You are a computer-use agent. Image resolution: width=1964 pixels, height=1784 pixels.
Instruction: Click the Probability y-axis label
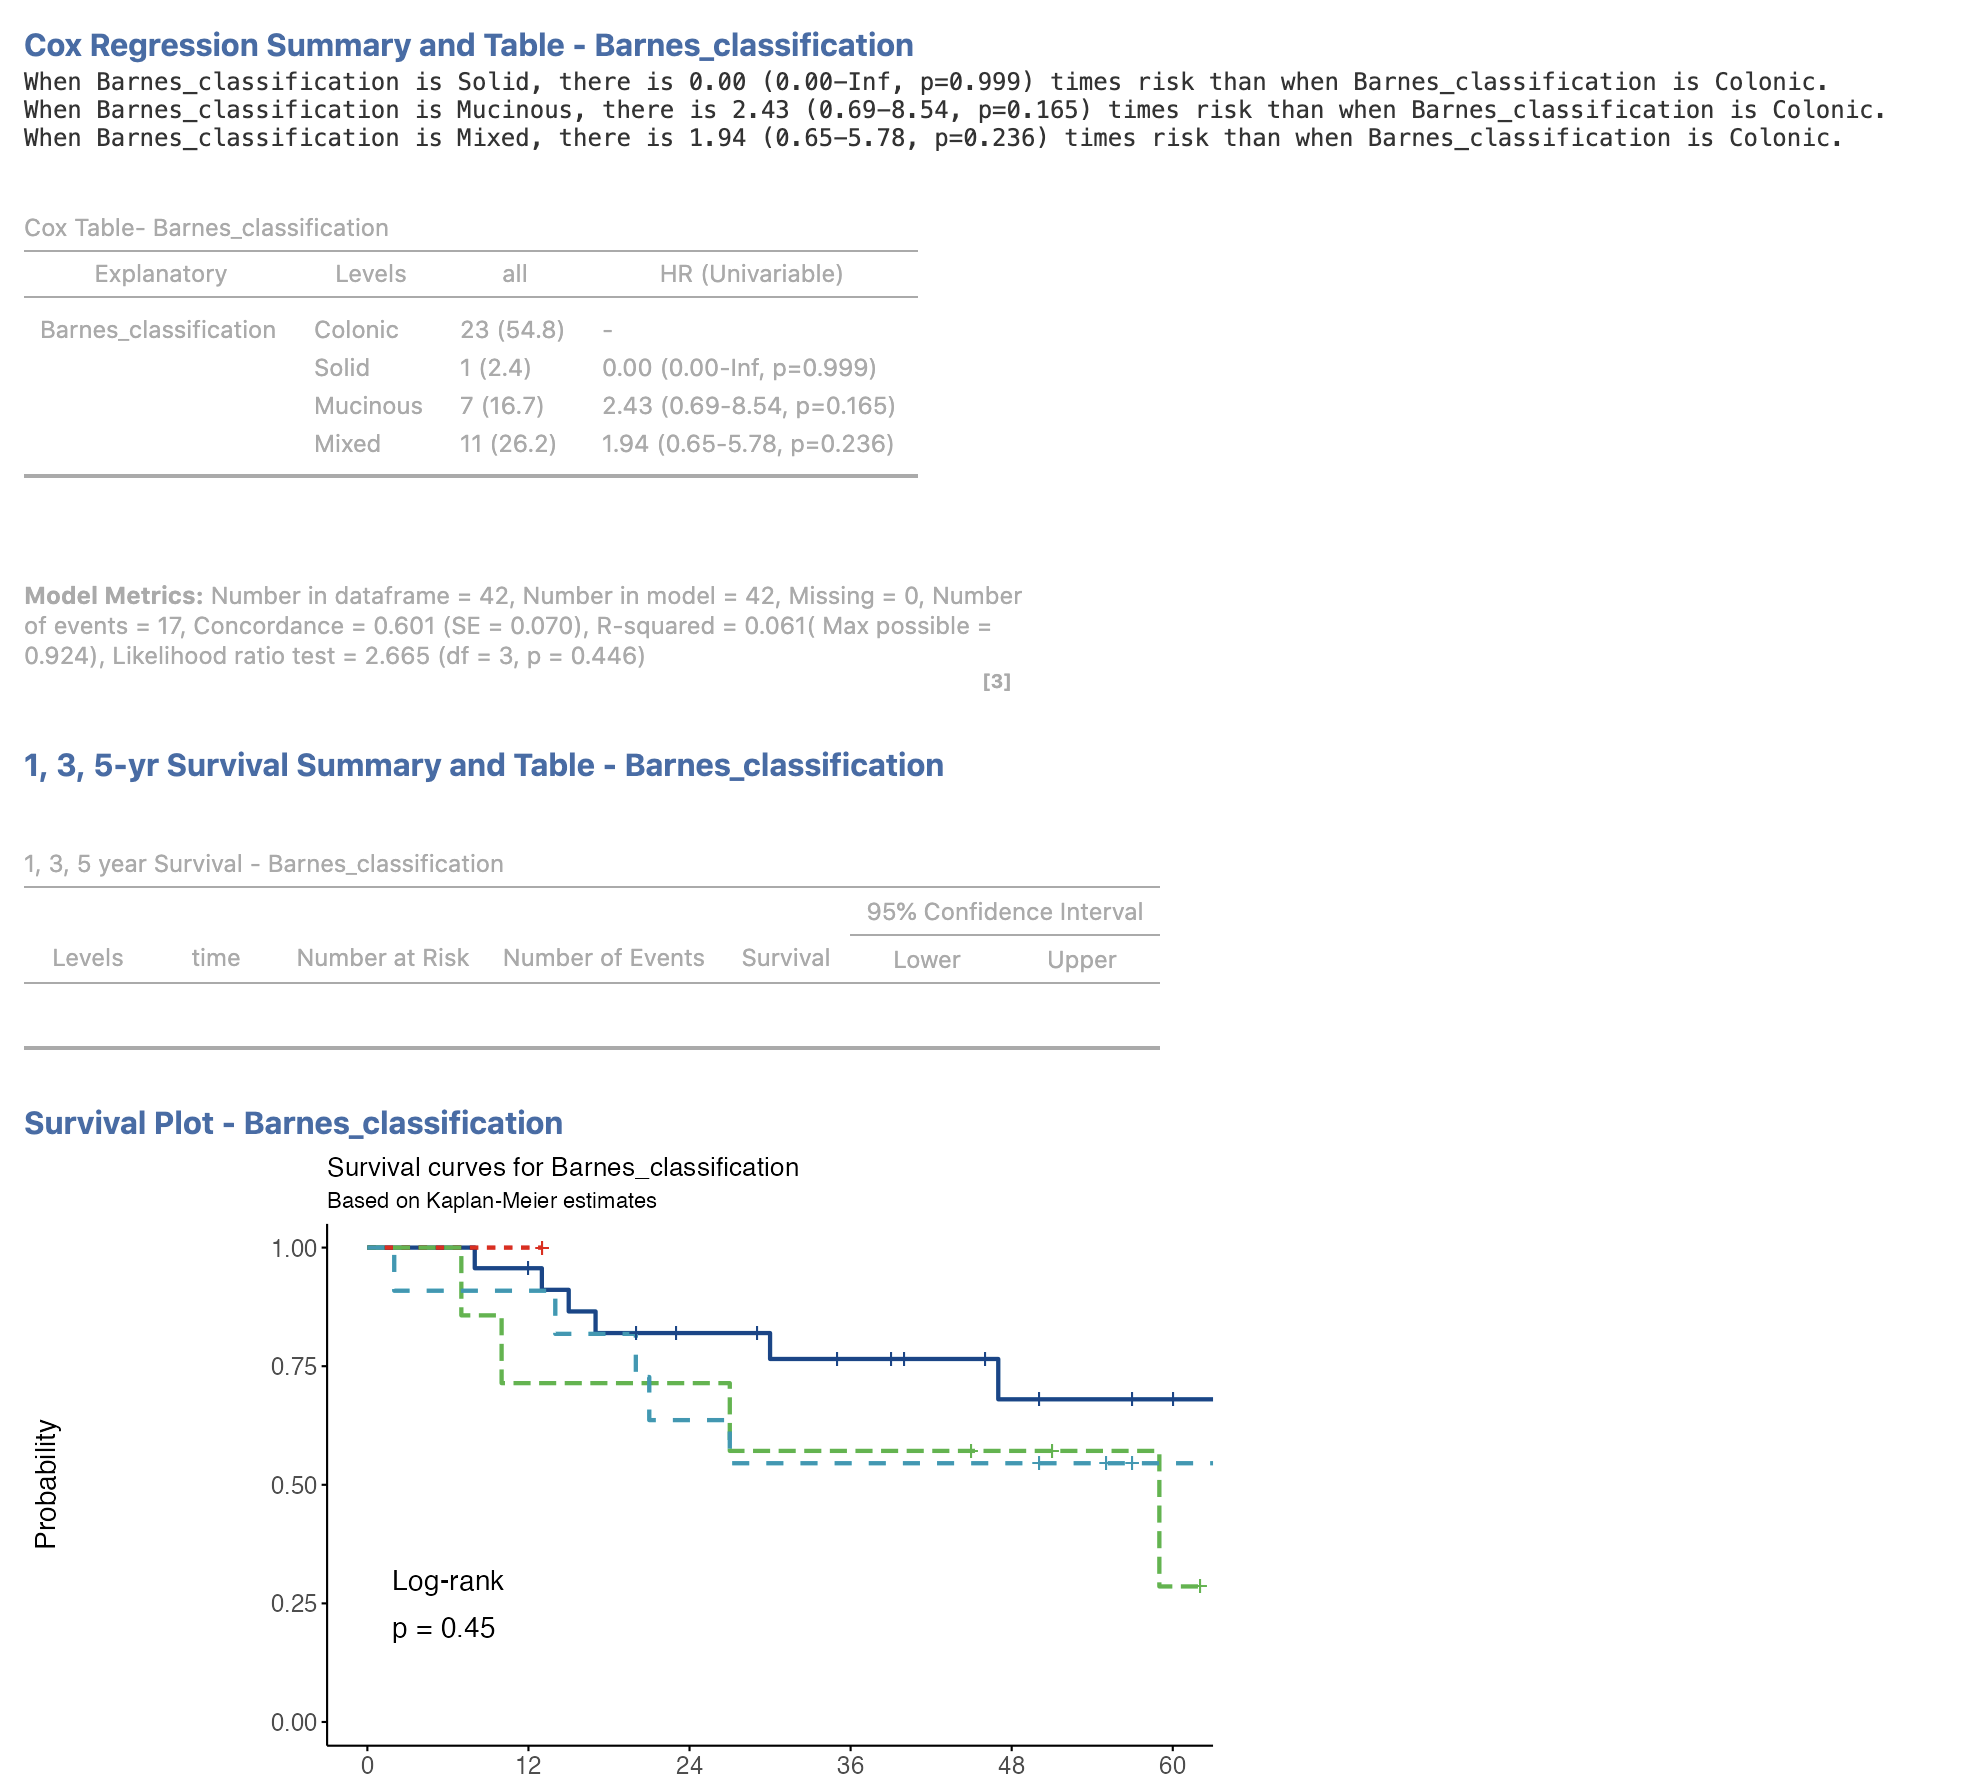point(46,1485)
